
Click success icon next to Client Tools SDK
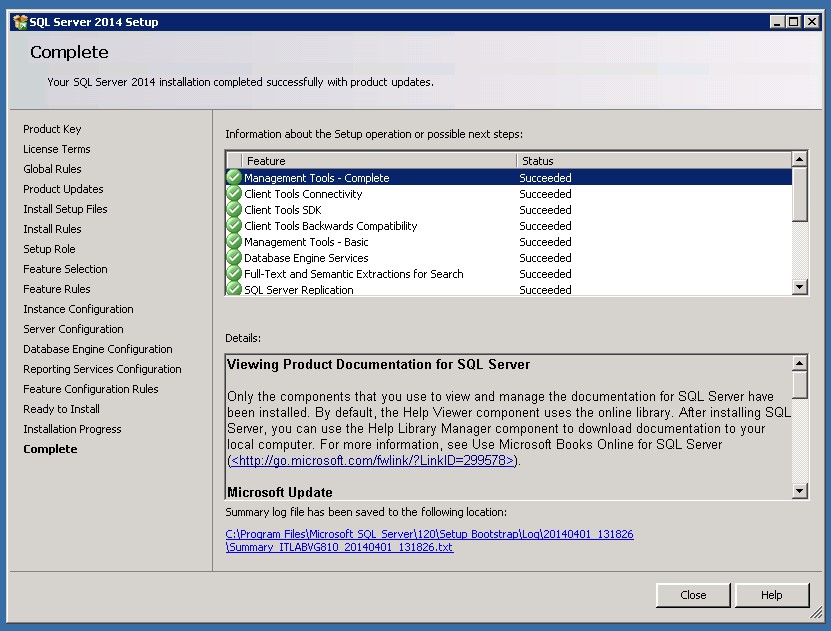click(234, 210)
